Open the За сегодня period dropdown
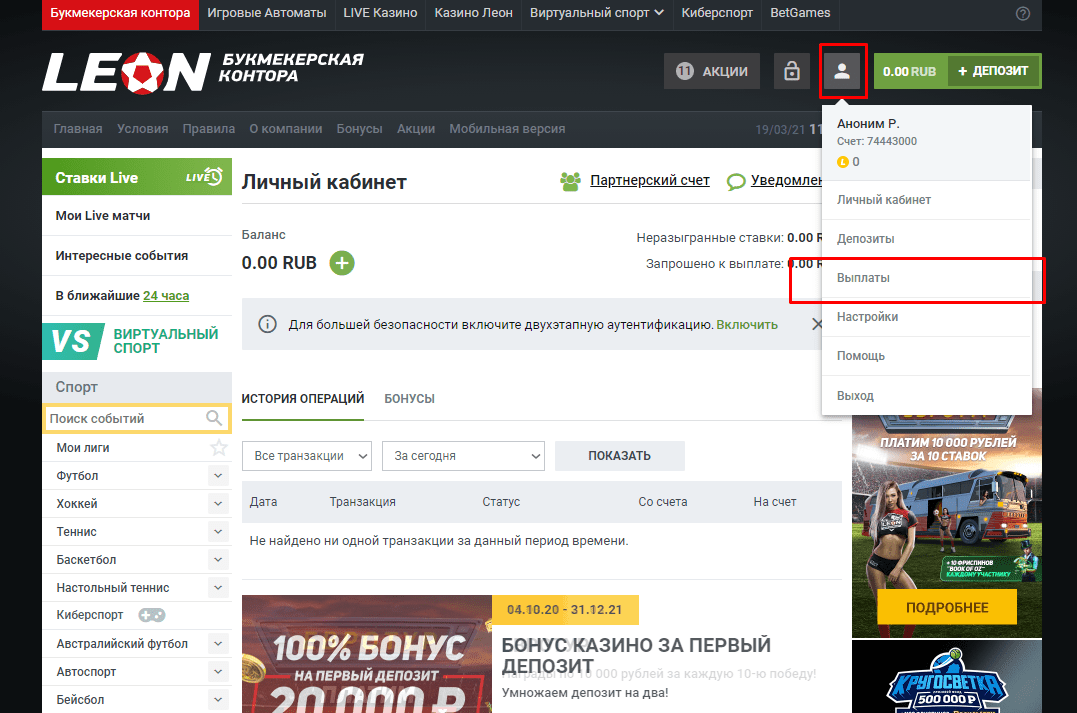Screen dimensions: 1077x713 click(x=464, y=456)
